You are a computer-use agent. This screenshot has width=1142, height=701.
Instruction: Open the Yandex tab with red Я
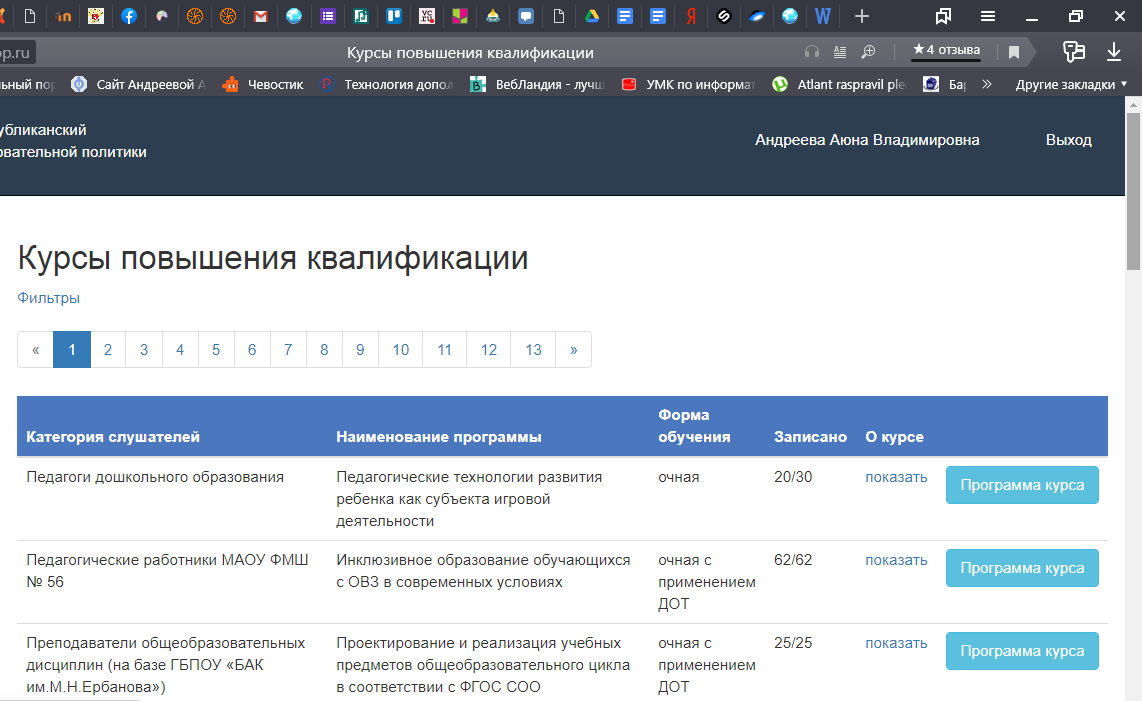pos(690,16)
